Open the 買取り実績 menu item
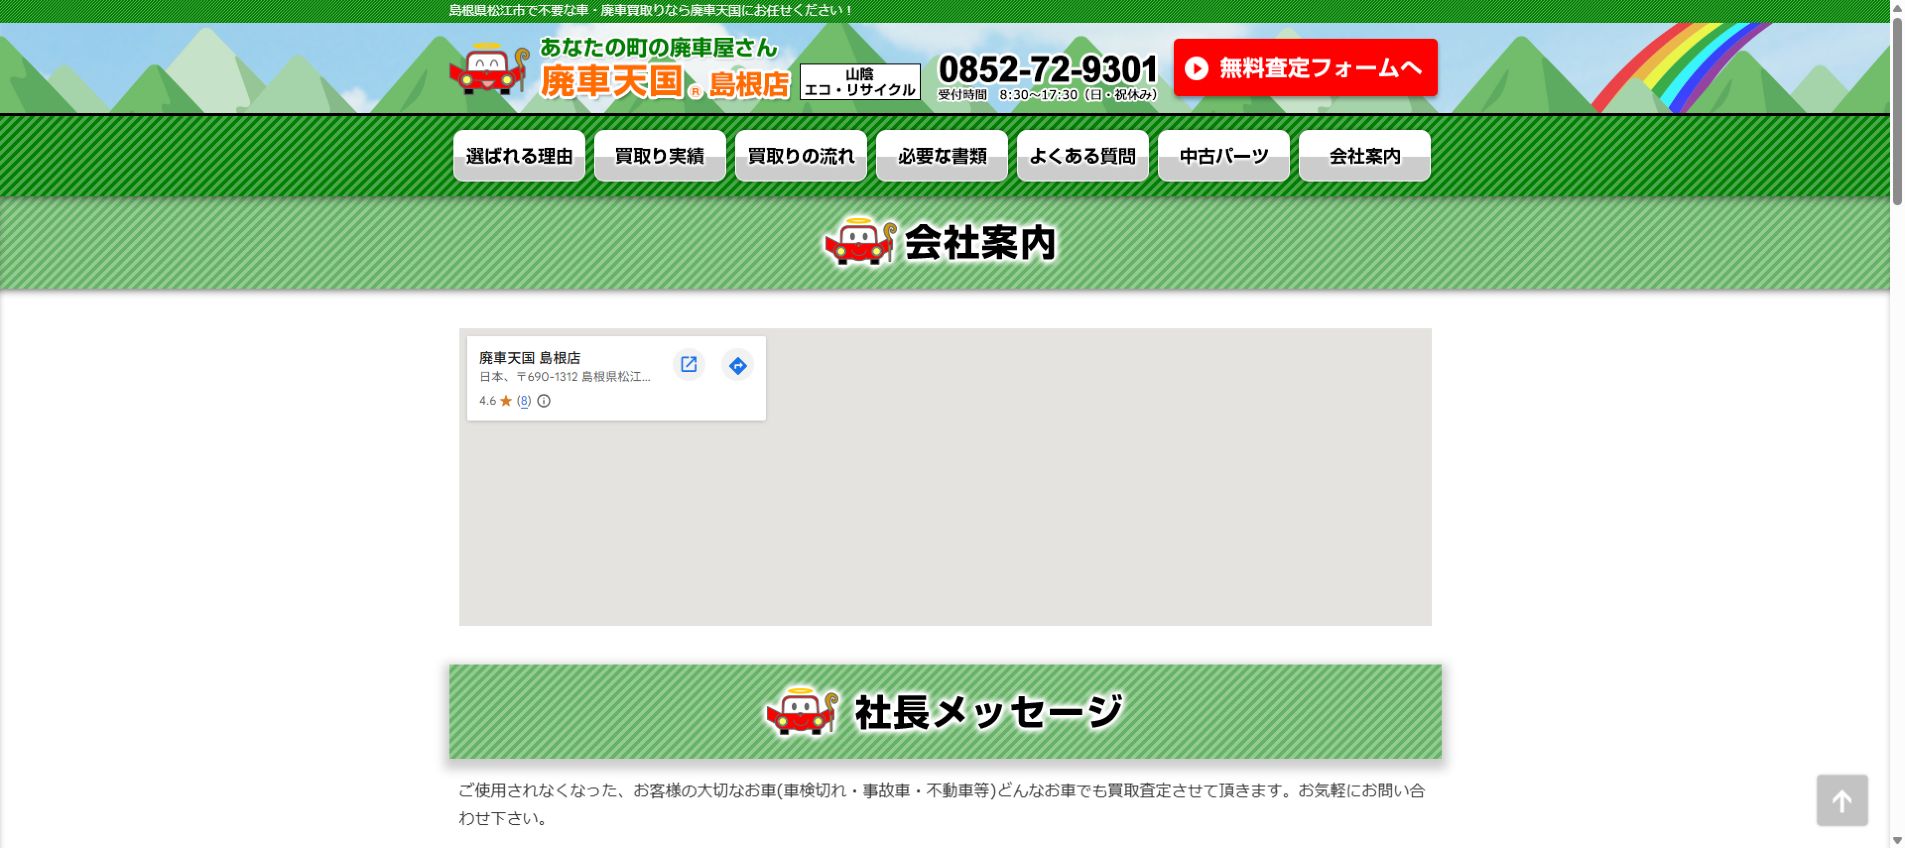The height and width of the screenshot is (848, 1905). tap(660, 156)
